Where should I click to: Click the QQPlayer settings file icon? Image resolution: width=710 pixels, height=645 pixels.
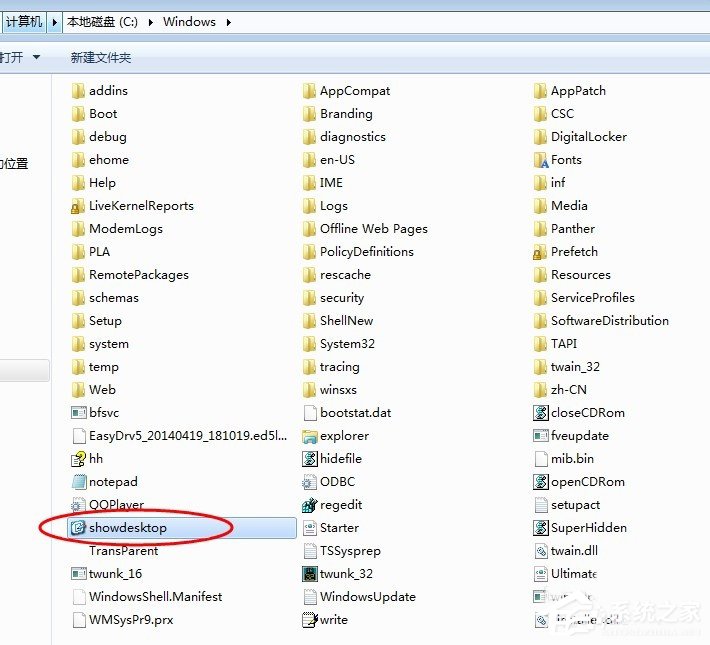pyautogui.click(x=79, y=505)
